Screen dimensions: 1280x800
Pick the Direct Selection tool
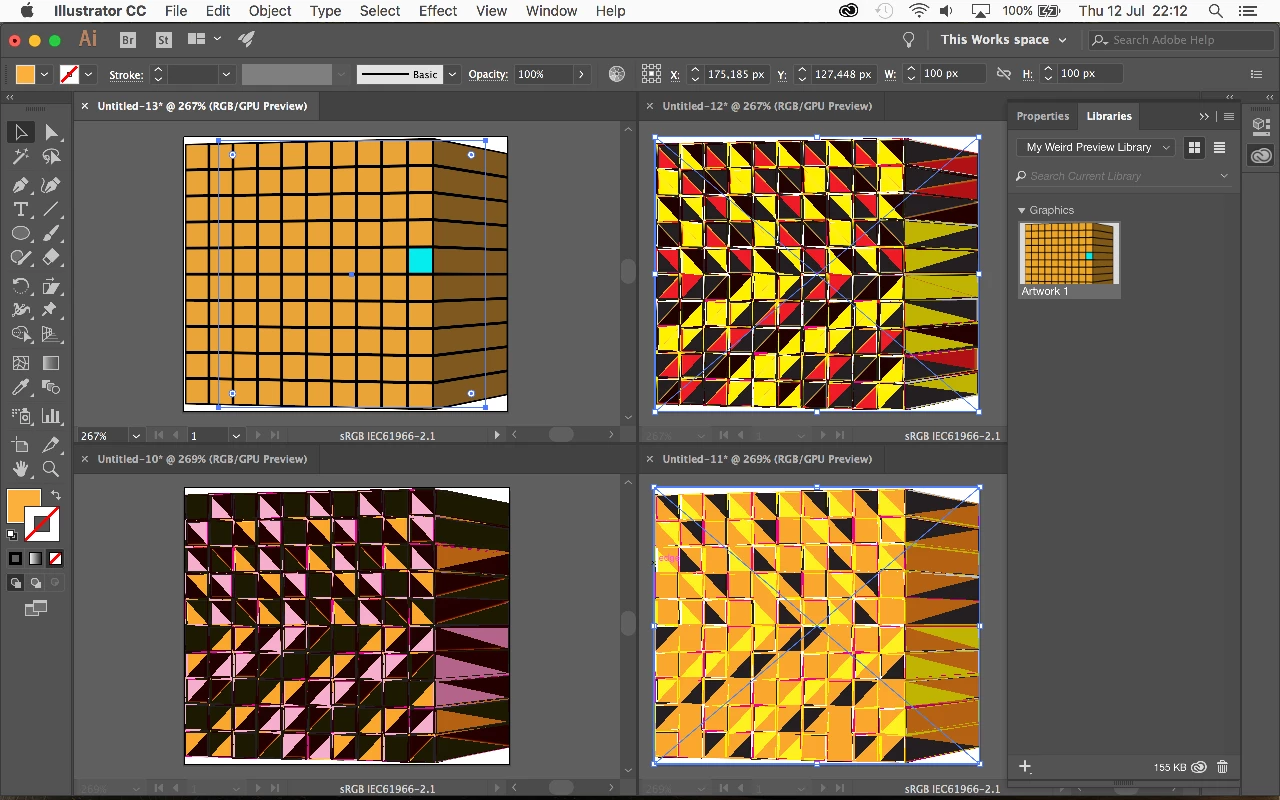[51, 132]
